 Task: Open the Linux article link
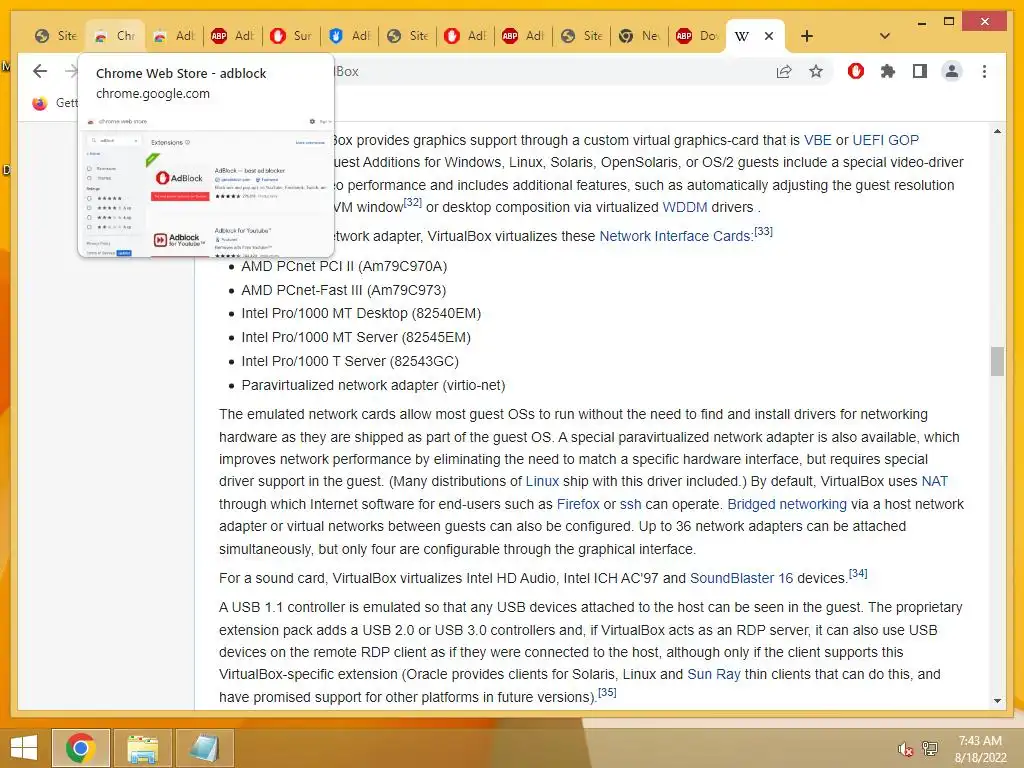pyautogui.click(x=542, y=481)
